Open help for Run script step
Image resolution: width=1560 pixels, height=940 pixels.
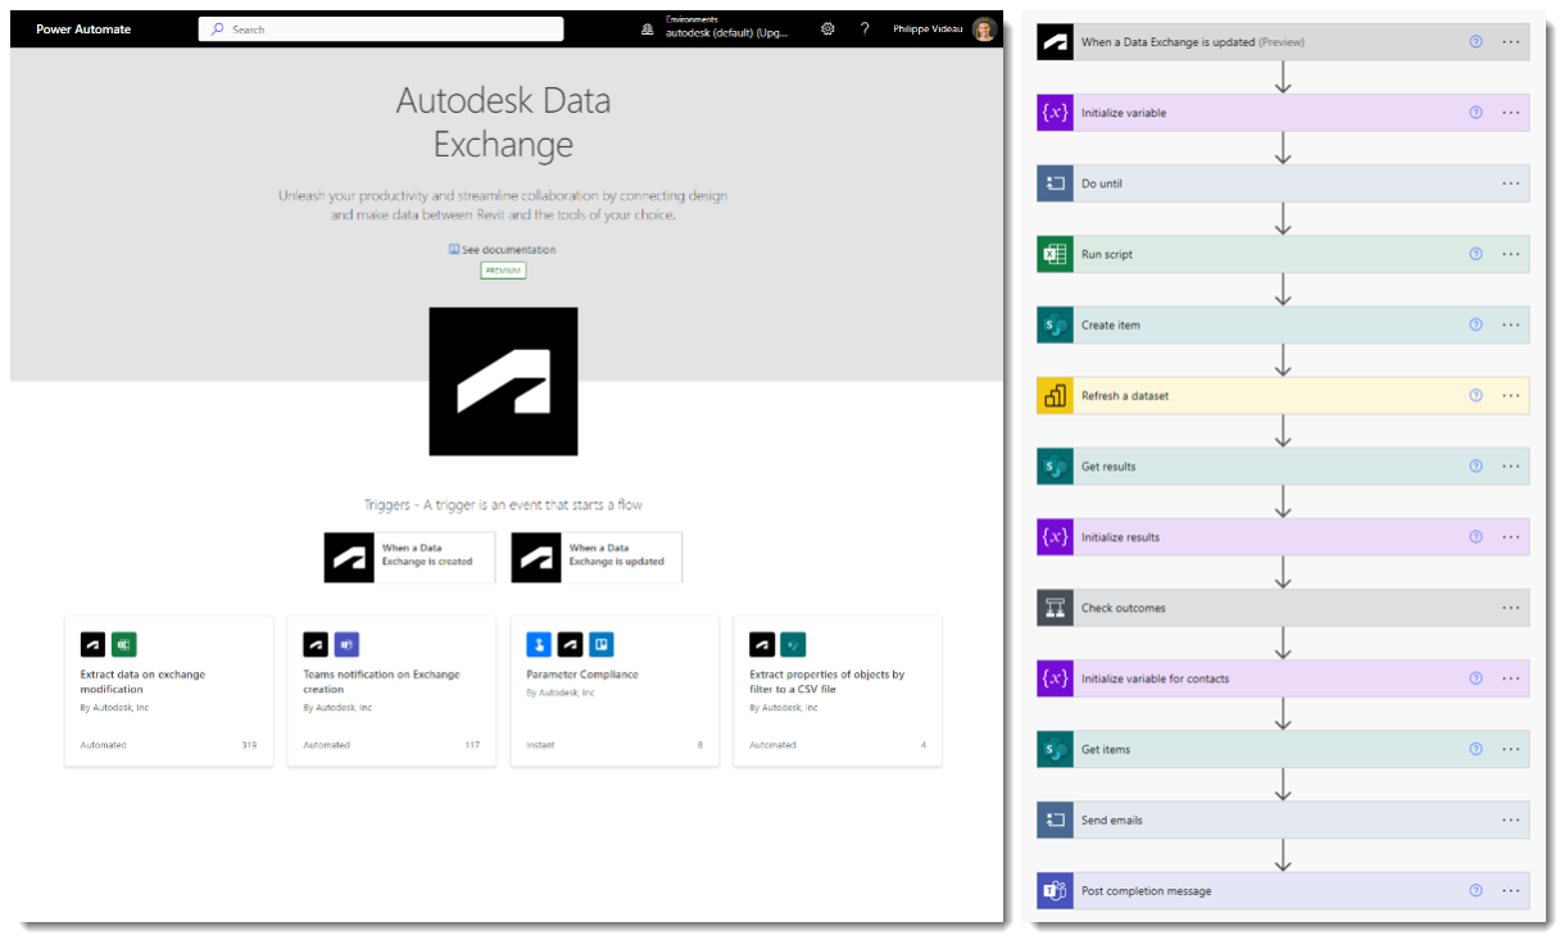(x=1476, y=254)
